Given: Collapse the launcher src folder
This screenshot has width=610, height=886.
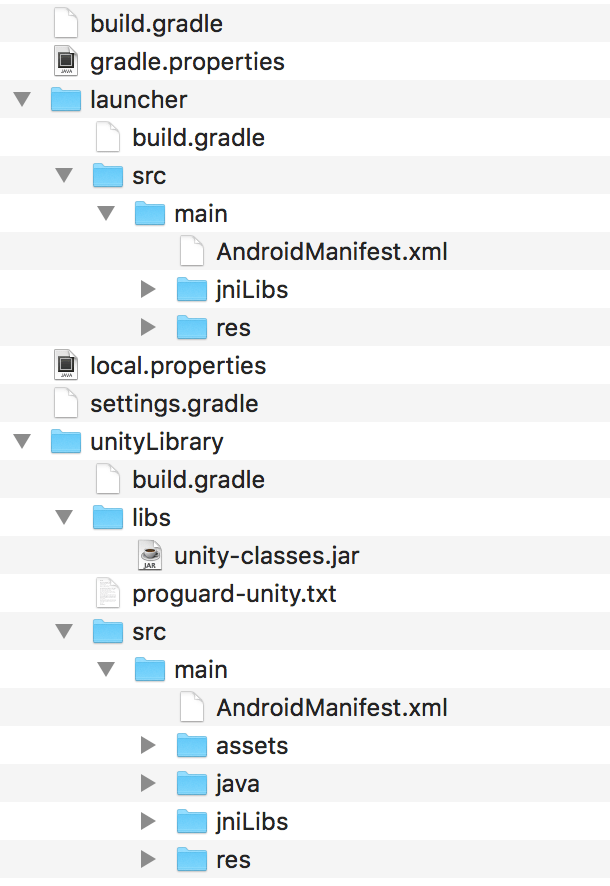Looking at the screenshot, I should pos(64,175).
